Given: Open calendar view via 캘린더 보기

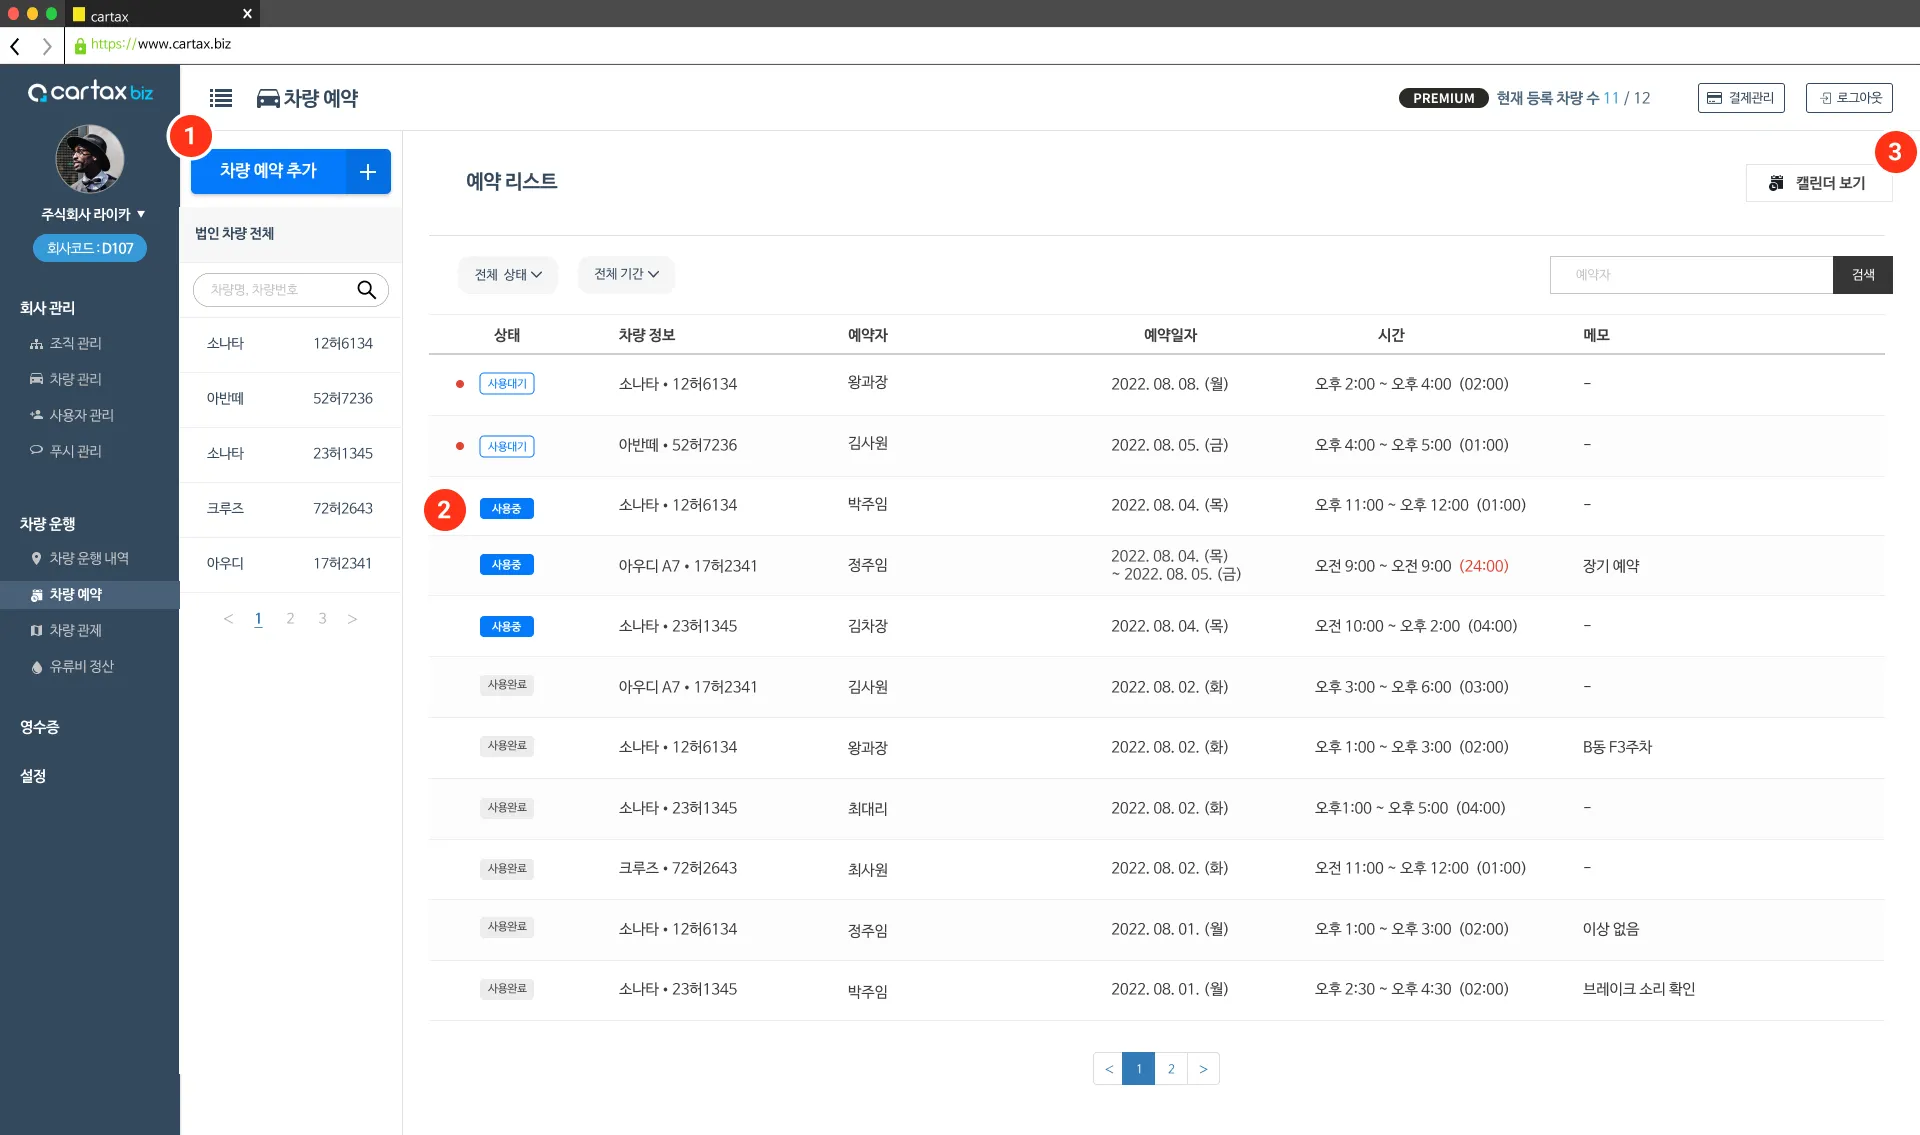Looking at the screenshot, I should (x=1818, y=183).
